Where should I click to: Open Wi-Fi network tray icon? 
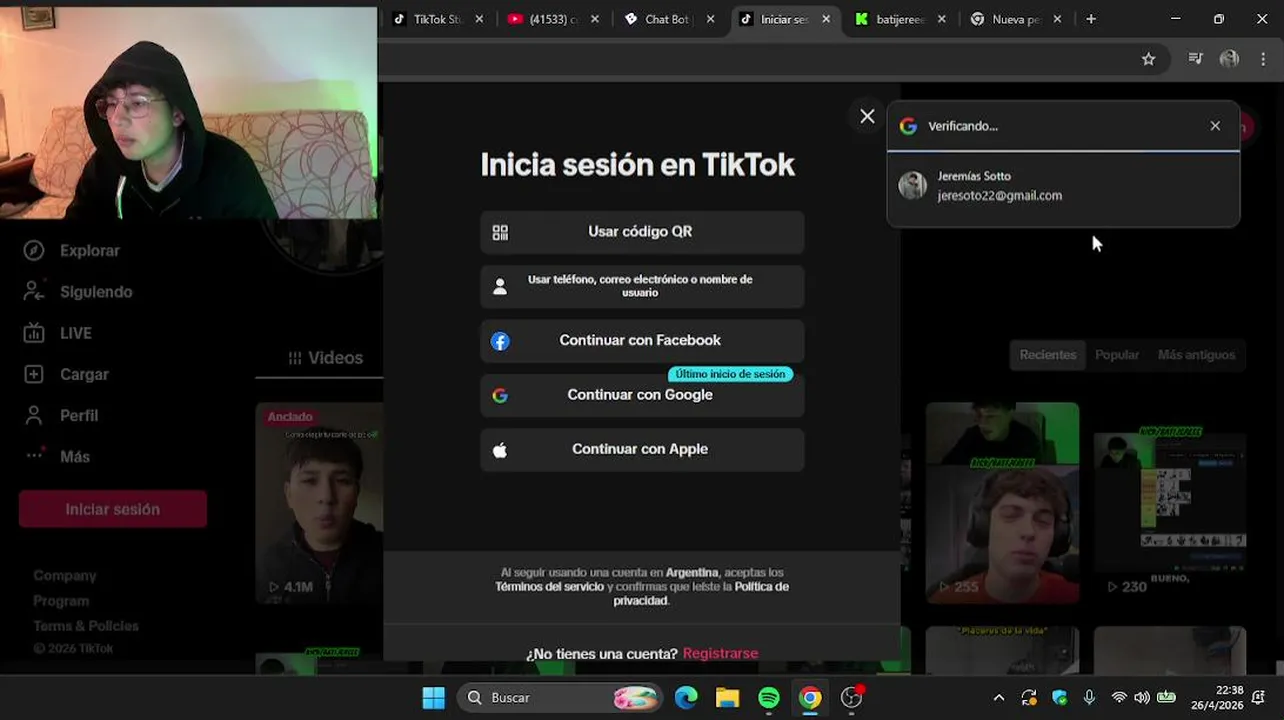pos(1119,698)
